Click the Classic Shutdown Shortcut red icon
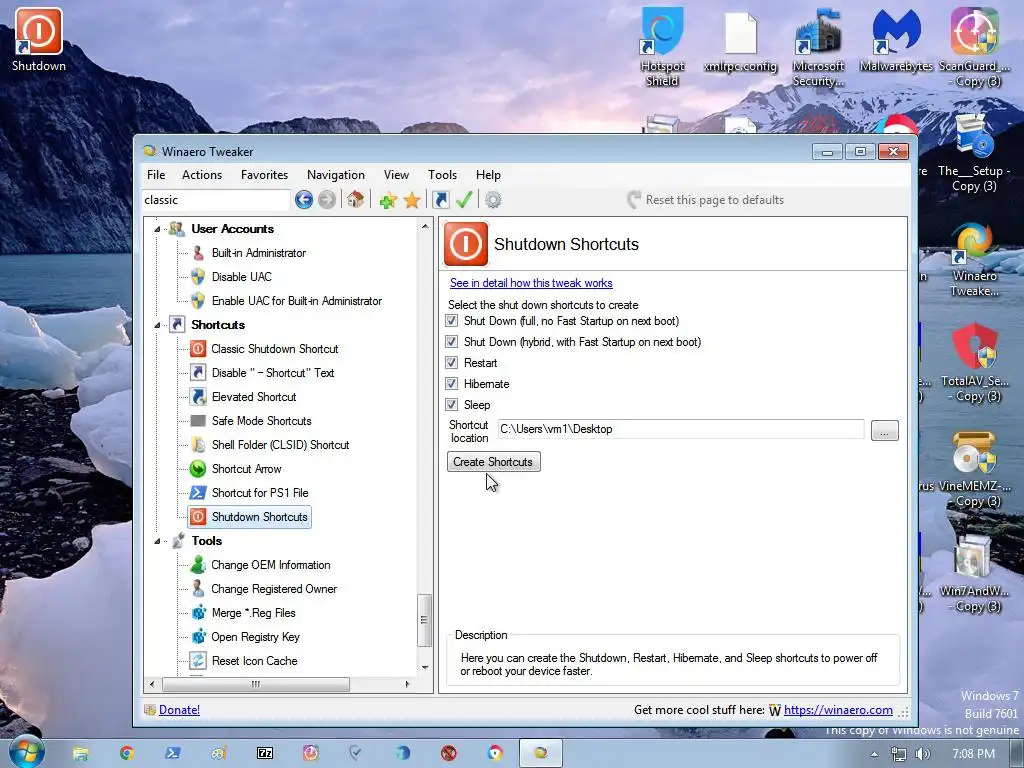 point(198,349)
